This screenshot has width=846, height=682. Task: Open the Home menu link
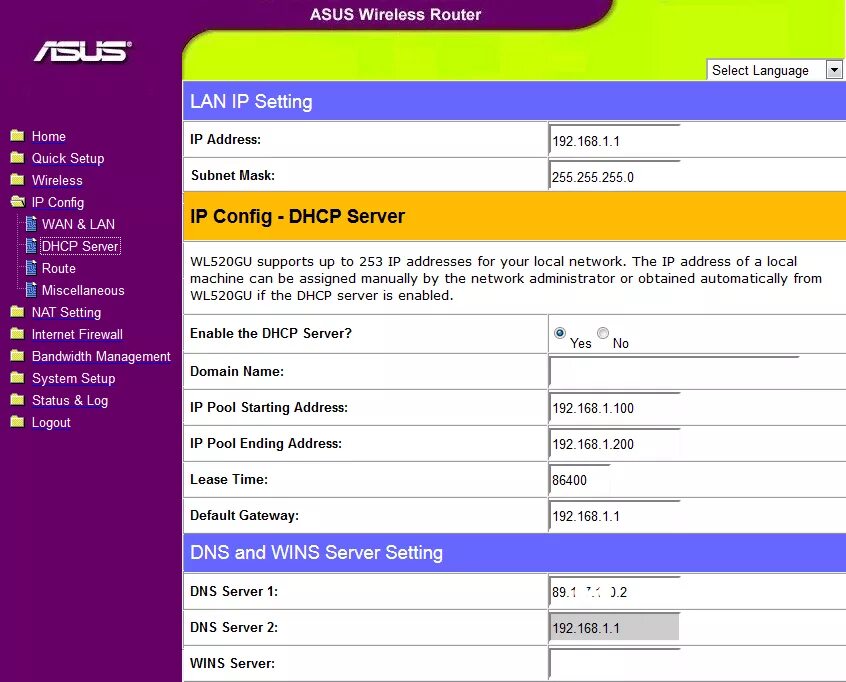coord(49,137)
